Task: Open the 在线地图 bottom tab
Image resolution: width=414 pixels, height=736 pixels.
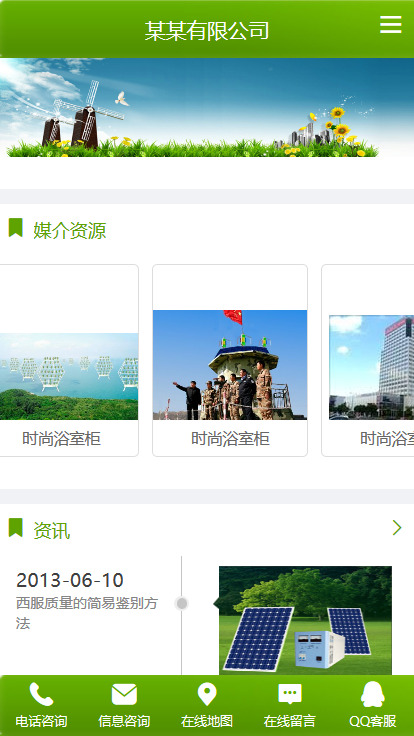Action: pyautogui.click(x=207, y=721)
